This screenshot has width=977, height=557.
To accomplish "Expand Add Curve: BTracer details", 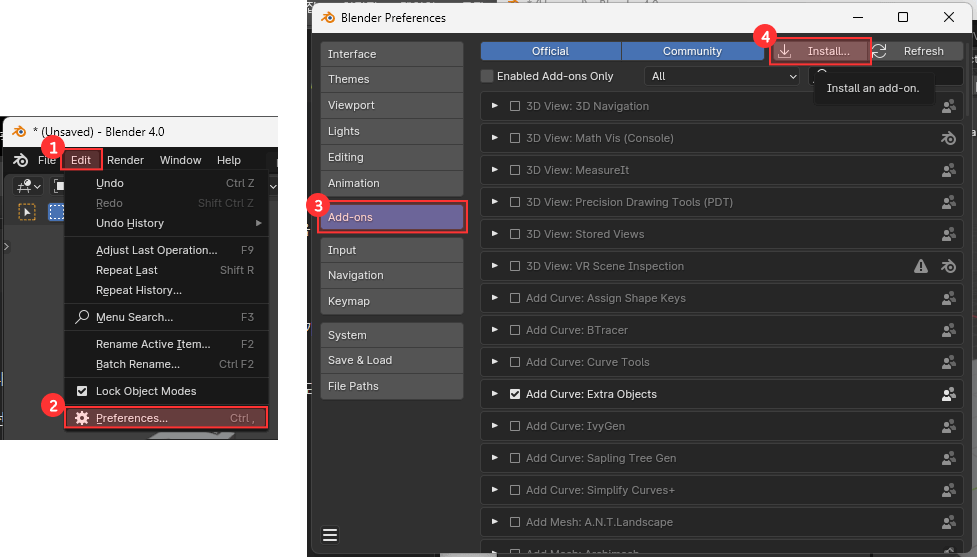I will pos(495,330).
